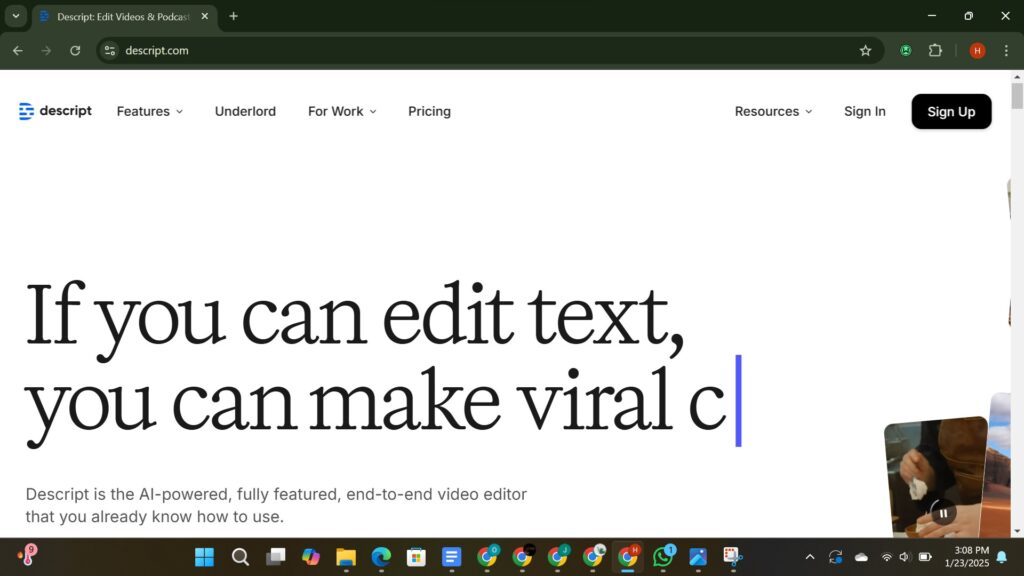Click the Sign In link

865,112
